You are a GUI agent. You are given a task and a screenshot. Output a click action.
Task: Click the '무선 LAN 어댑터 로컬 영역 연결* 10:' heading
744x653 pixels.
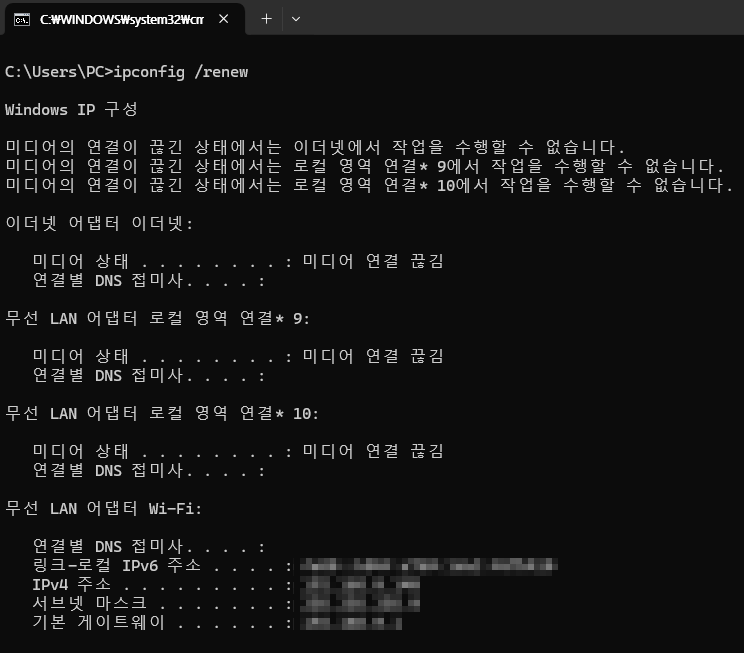[x=162, y=413]
